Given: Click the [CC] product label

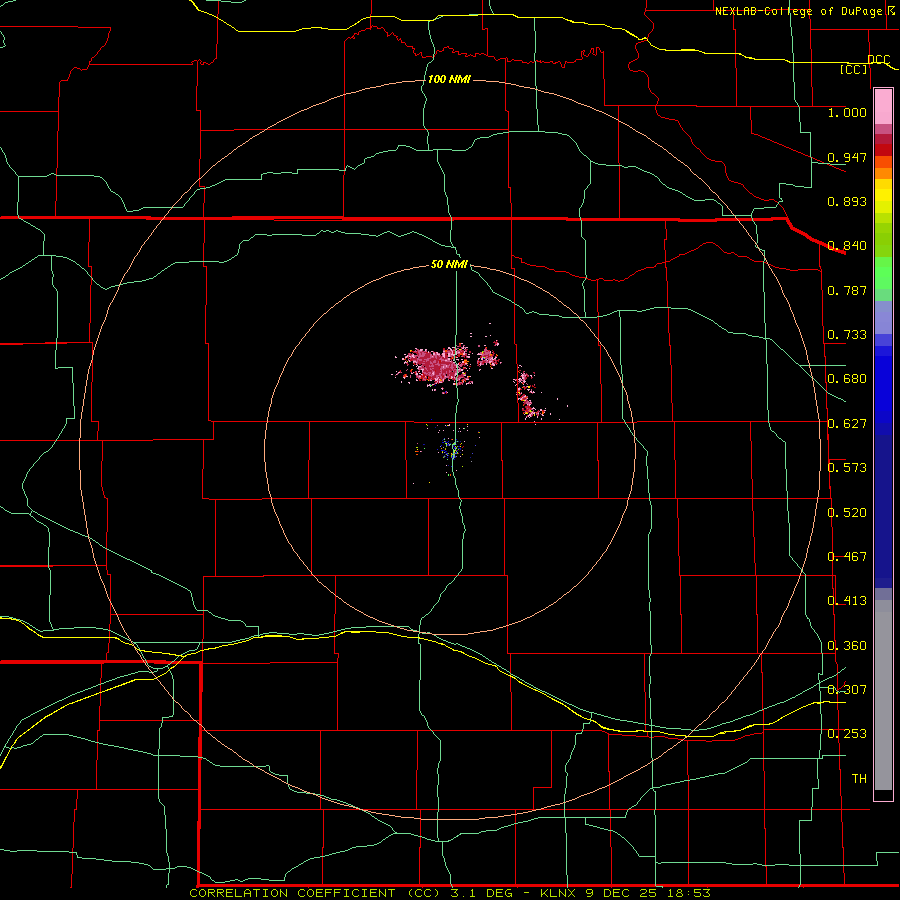Looking at the screenshot, I should (x=854, y=69).
